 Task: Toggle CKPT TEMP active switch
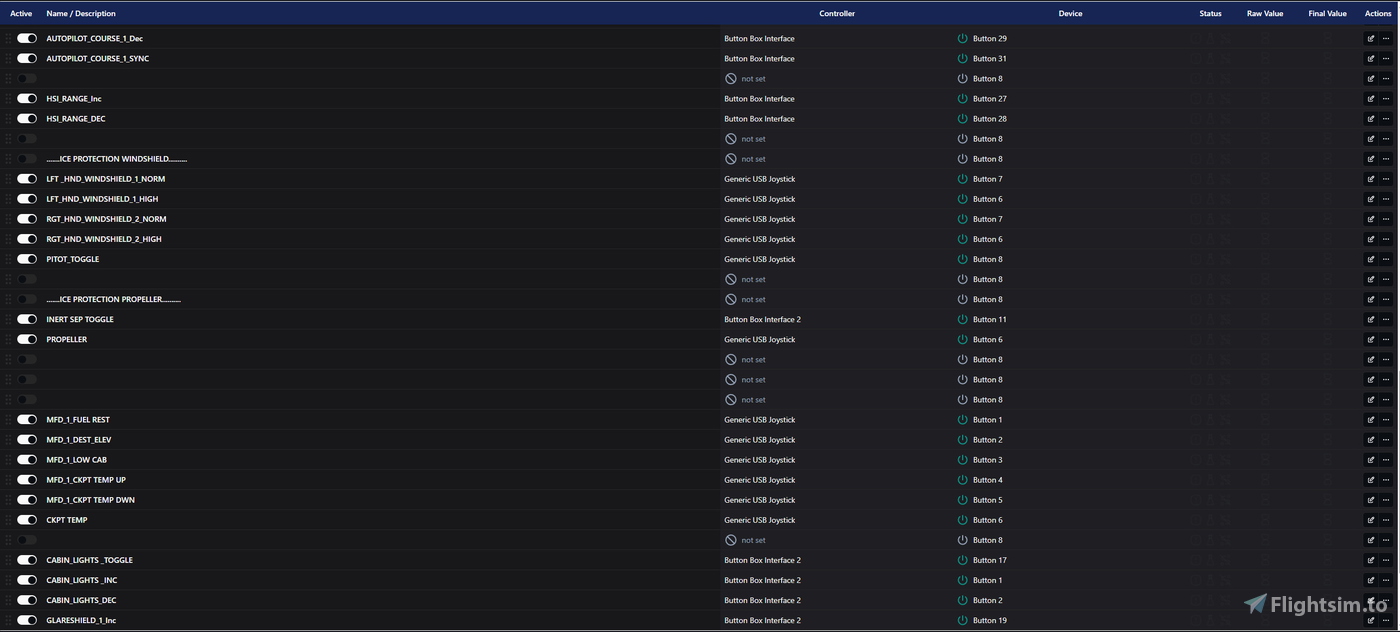(27, 520)
